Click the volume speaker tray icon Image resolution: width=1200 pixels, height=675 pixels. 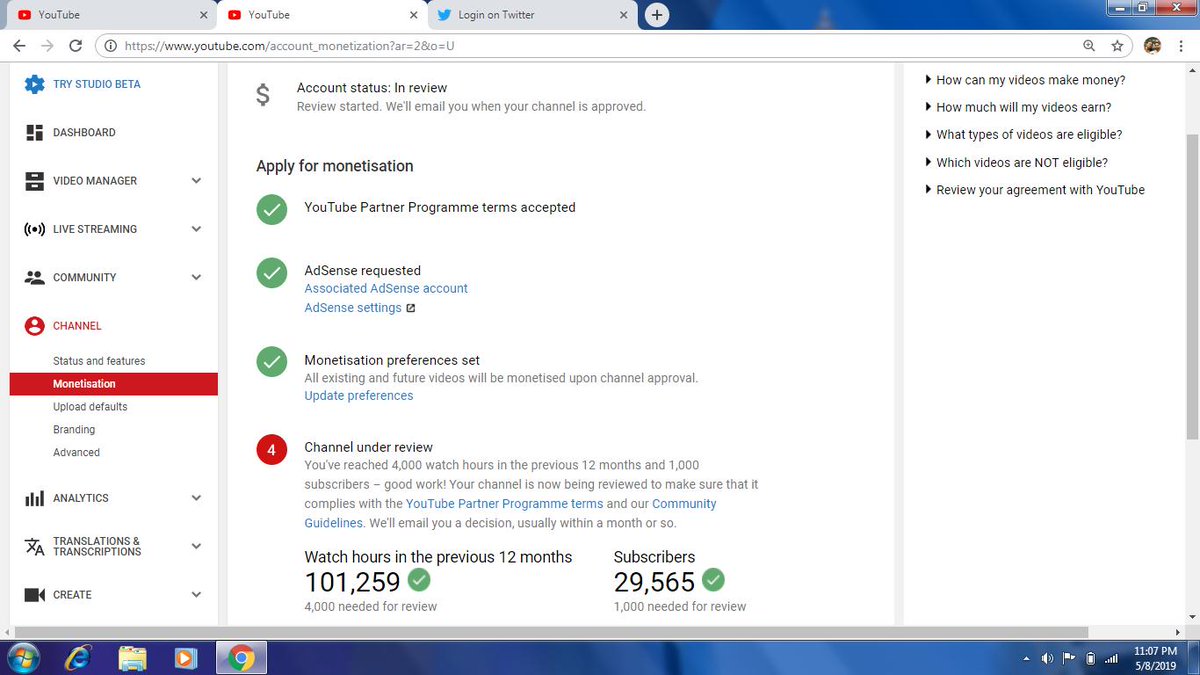coord(1047,658)
